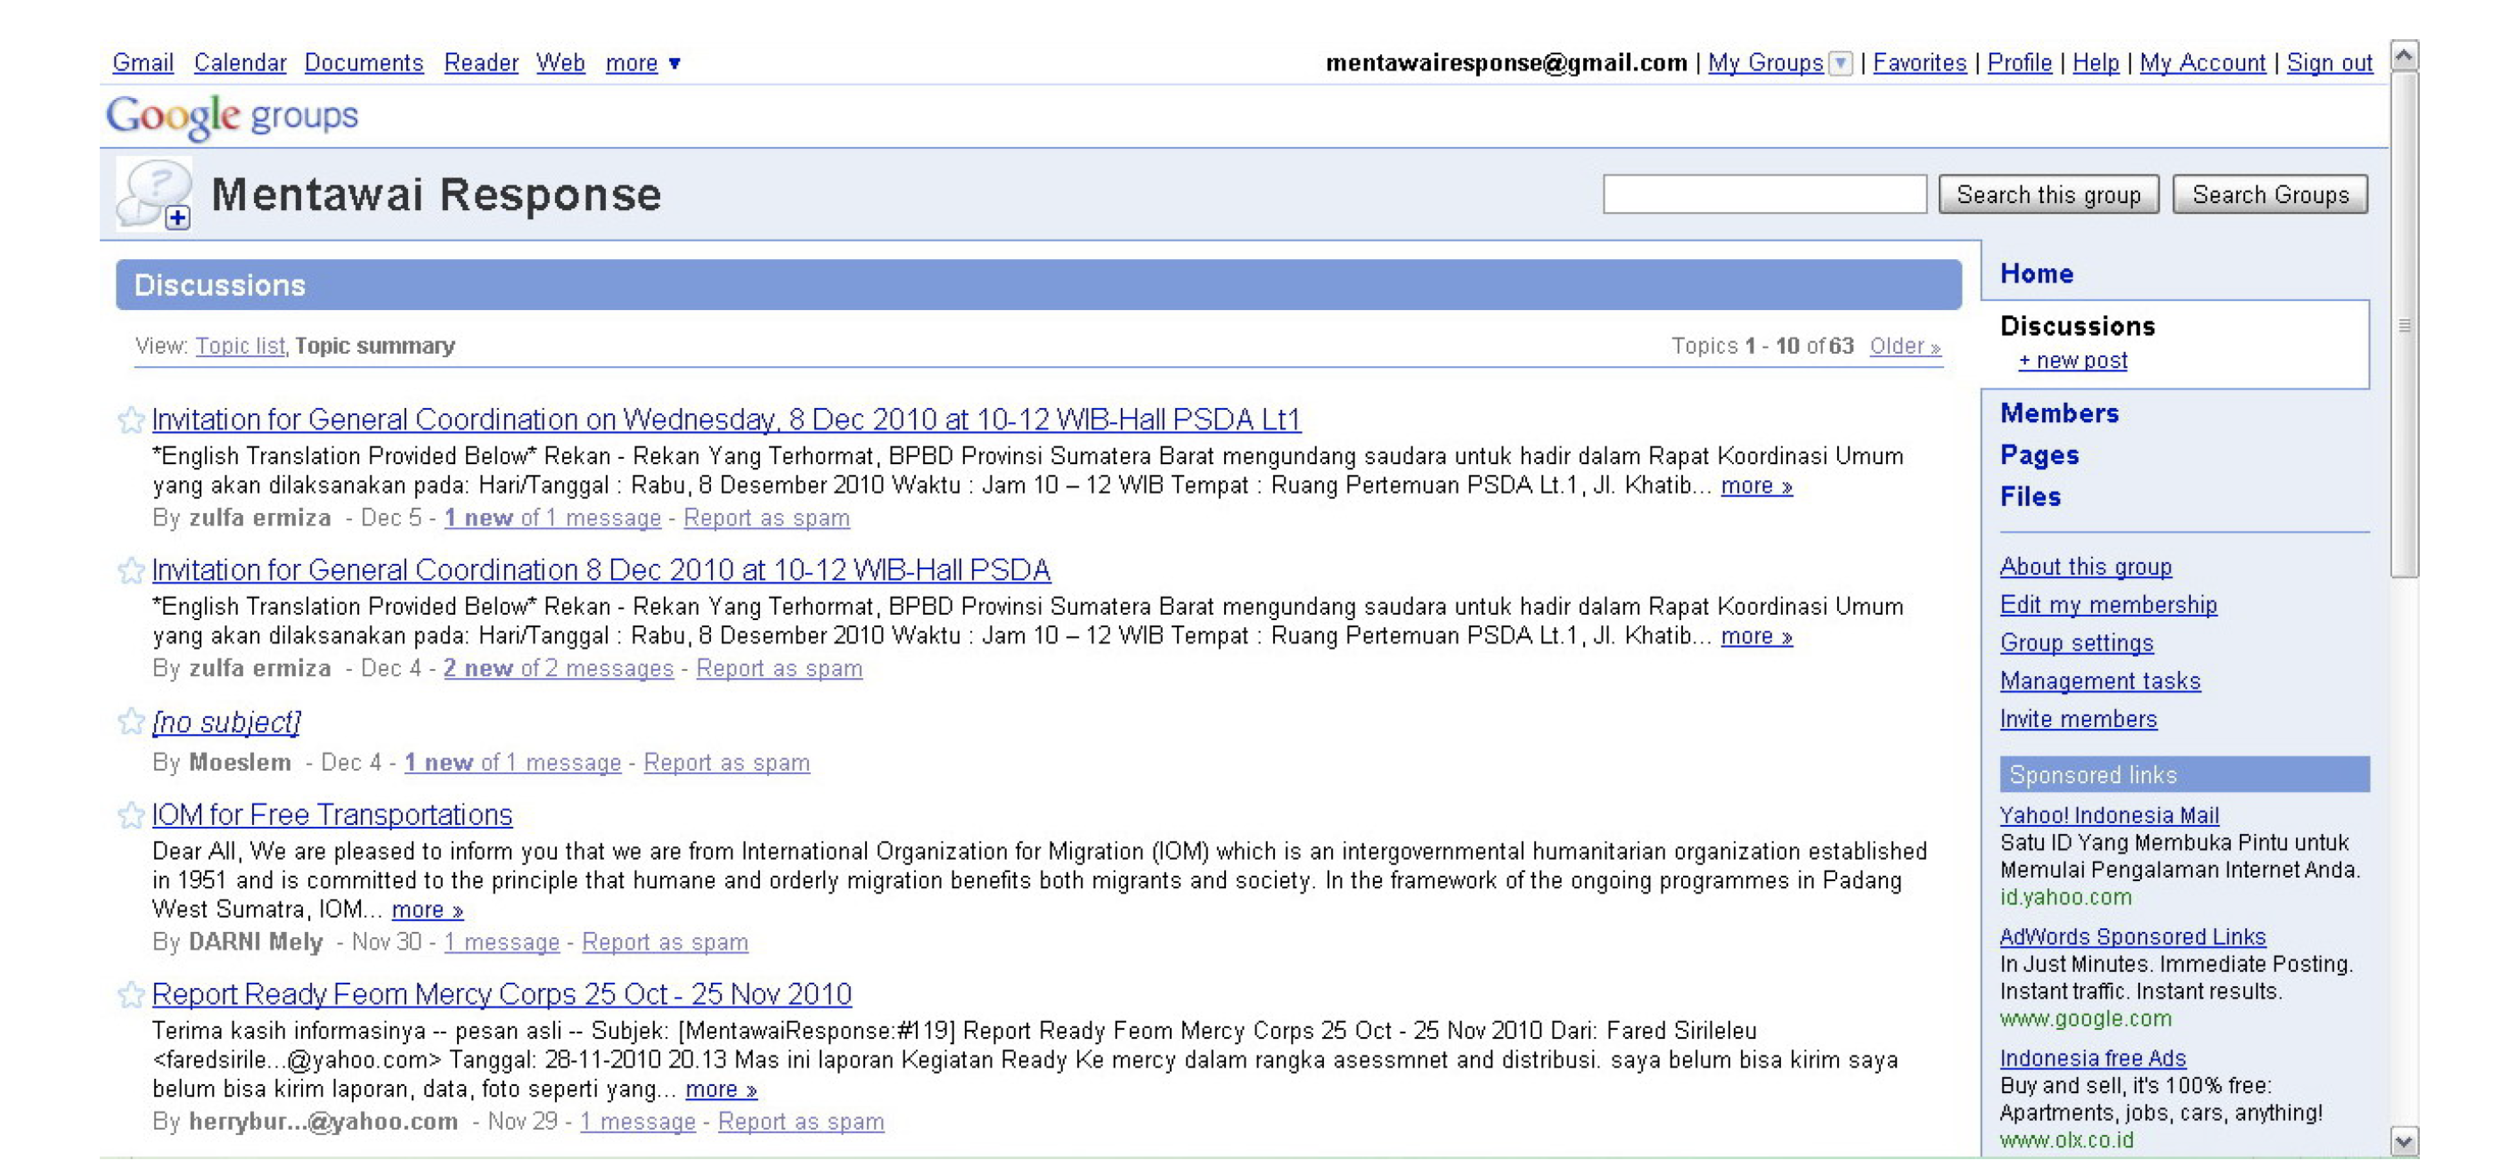This screenshot has width=2500, height=1176.
Task: Click the Mentawai Response group icon
Action: (x=154, y=194)
